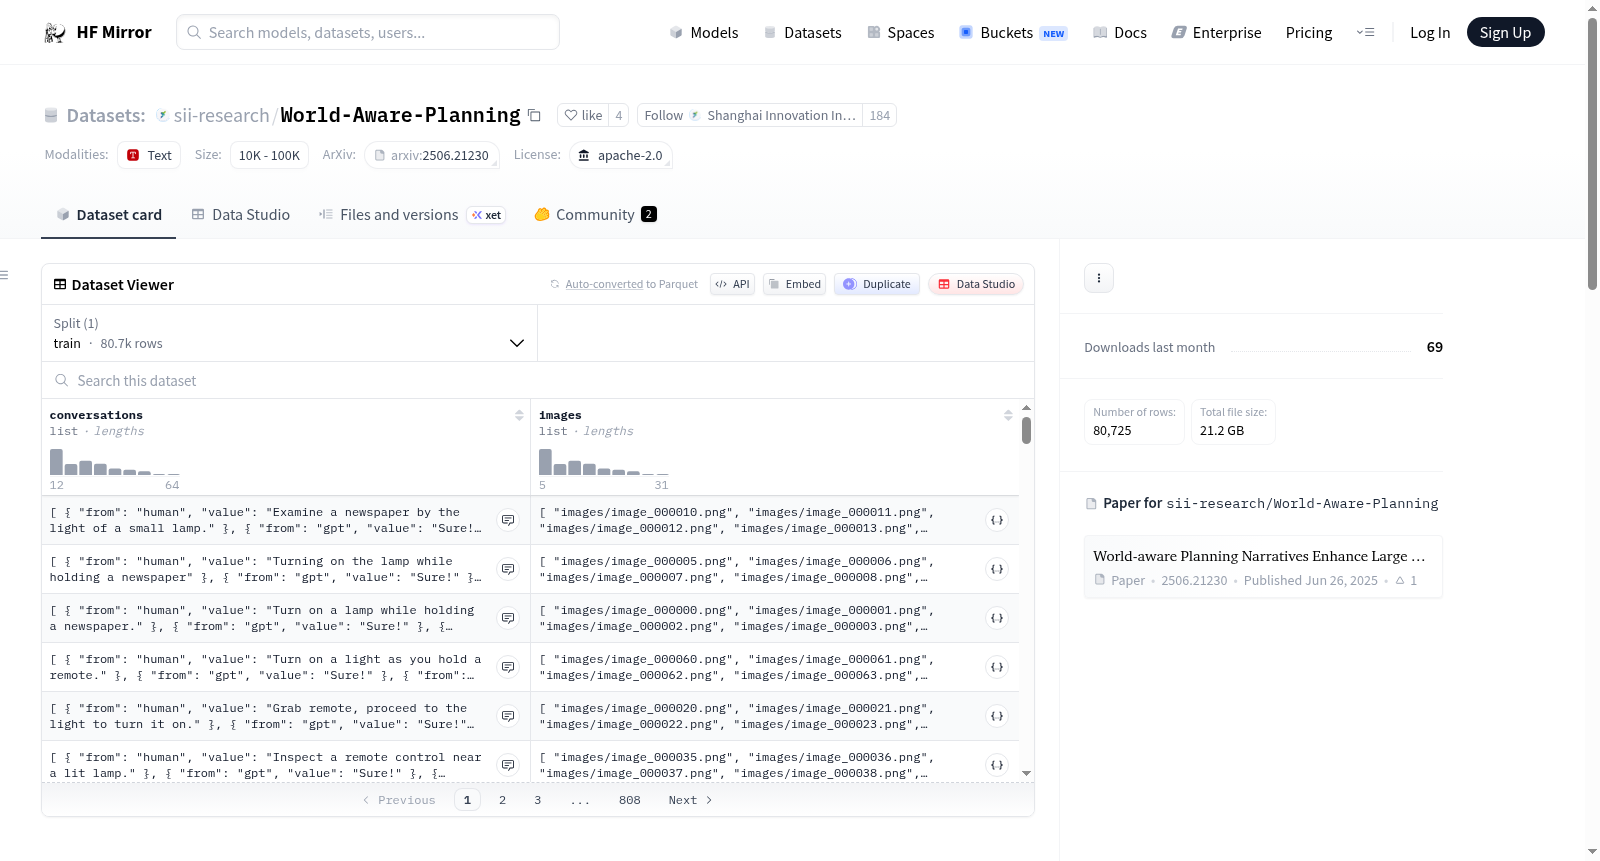Image resolution: width=1600 pixels, height=861 pixels.
Task: Click the conversations lengths histogram
Action: 115,461
